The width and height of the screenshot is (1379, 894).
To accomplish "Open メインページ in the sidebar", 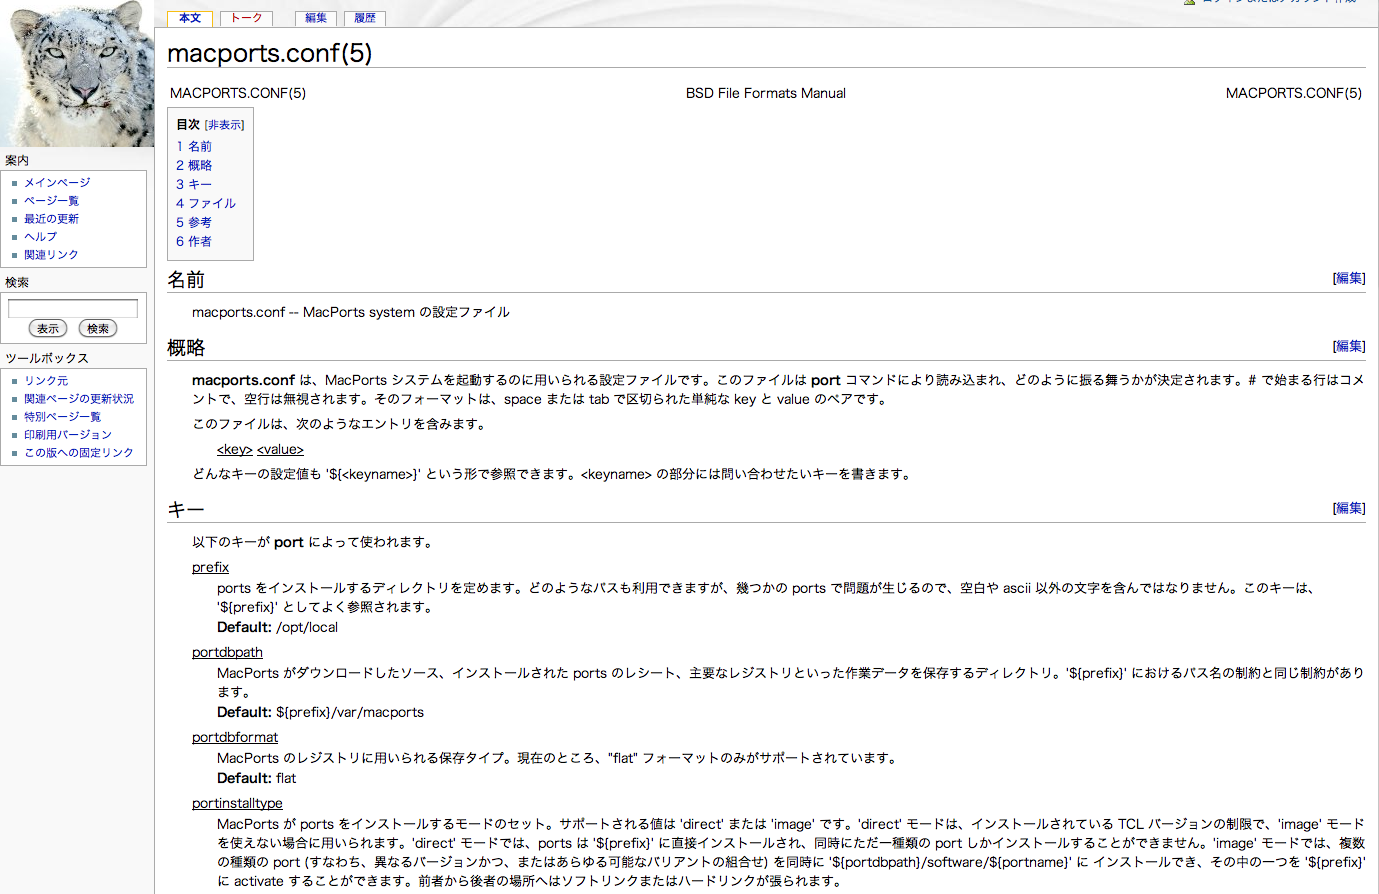I will pyautogui.click(x=57, y=183).
